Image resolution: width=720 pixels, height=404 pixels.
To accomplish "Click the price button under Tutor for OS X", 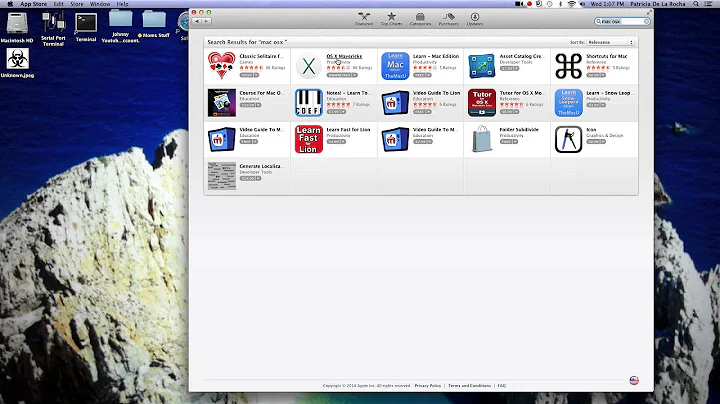I will click(510, 112).
